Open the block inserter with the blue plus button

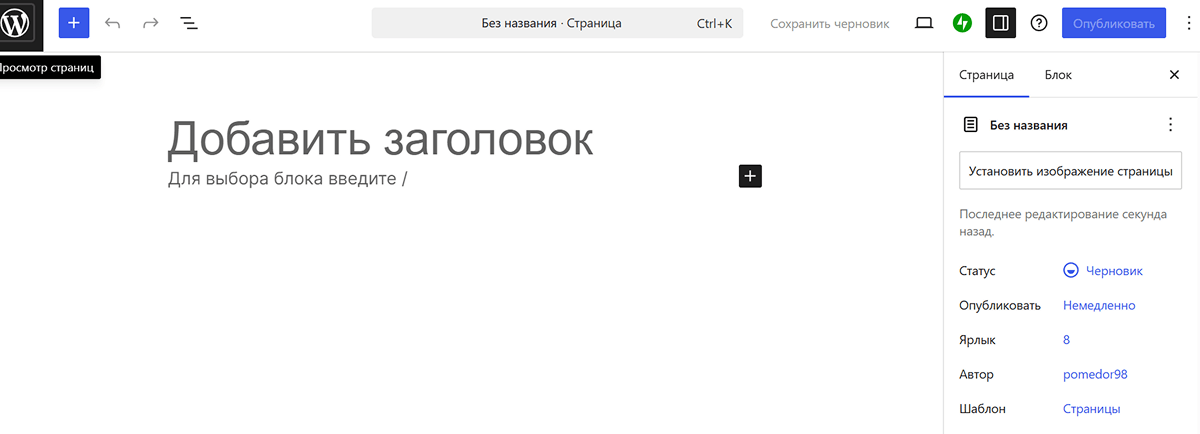[x=74, y=22]
